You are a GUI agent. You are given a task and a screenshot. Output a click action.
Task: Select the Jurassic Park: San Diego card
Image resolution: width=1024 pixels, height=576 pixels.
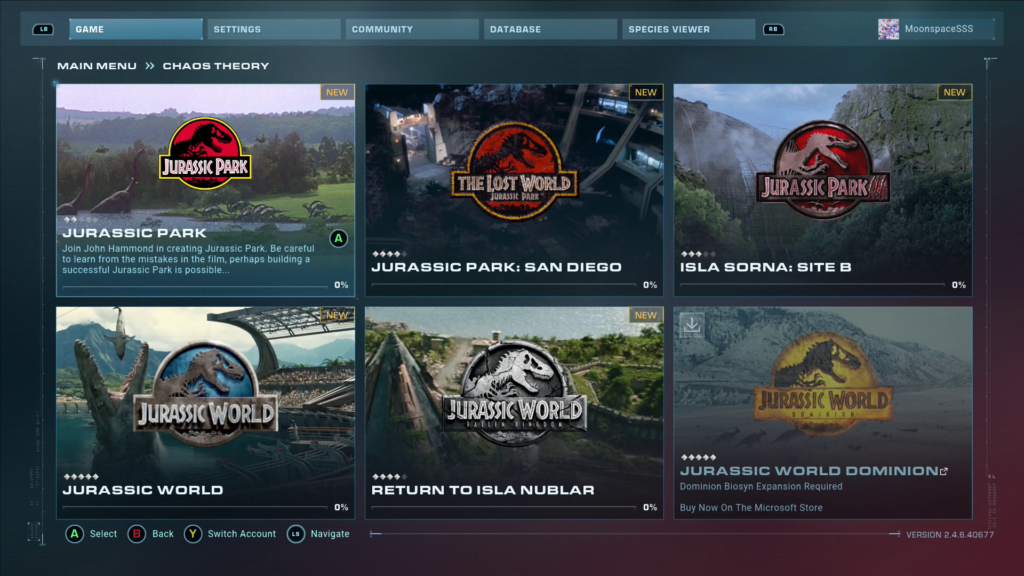pyautogui.click(x=515, y=190)
